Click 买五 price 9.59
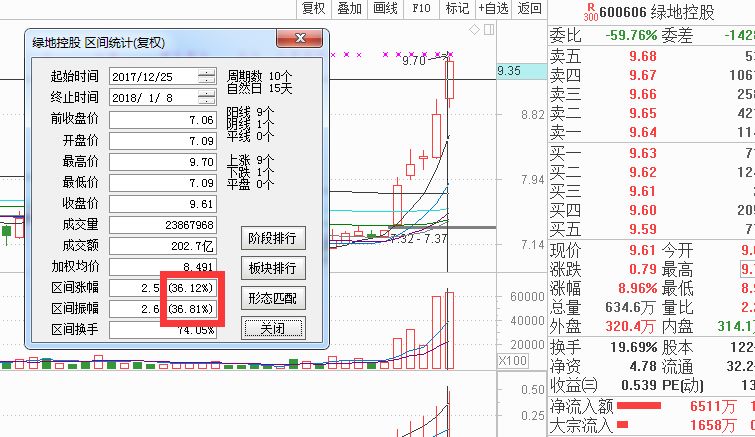755x437 pixels. [x=643, y=229]
